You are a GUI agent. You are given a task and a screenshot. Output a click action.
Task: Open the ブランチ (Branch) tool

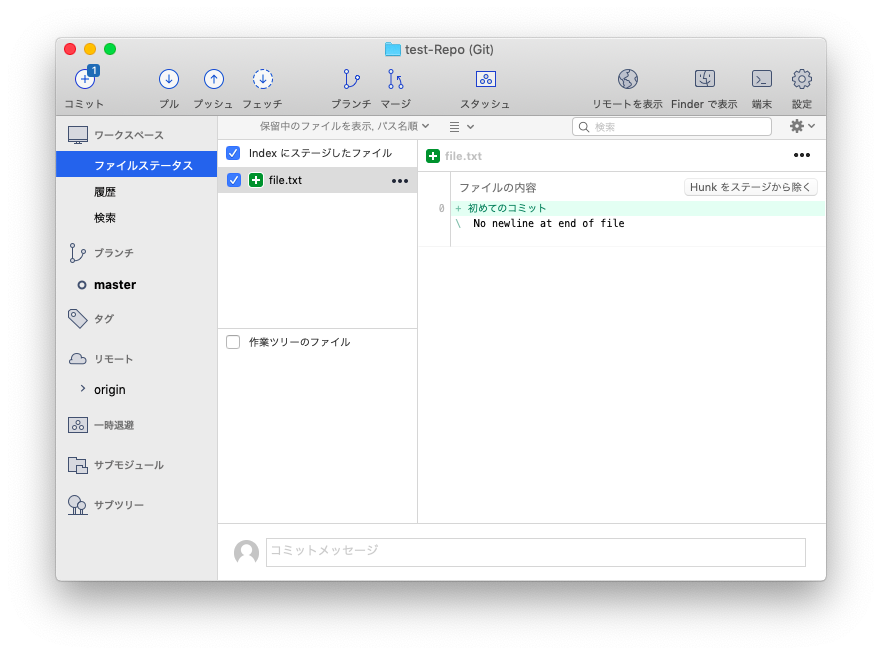(x=349, y=80)
